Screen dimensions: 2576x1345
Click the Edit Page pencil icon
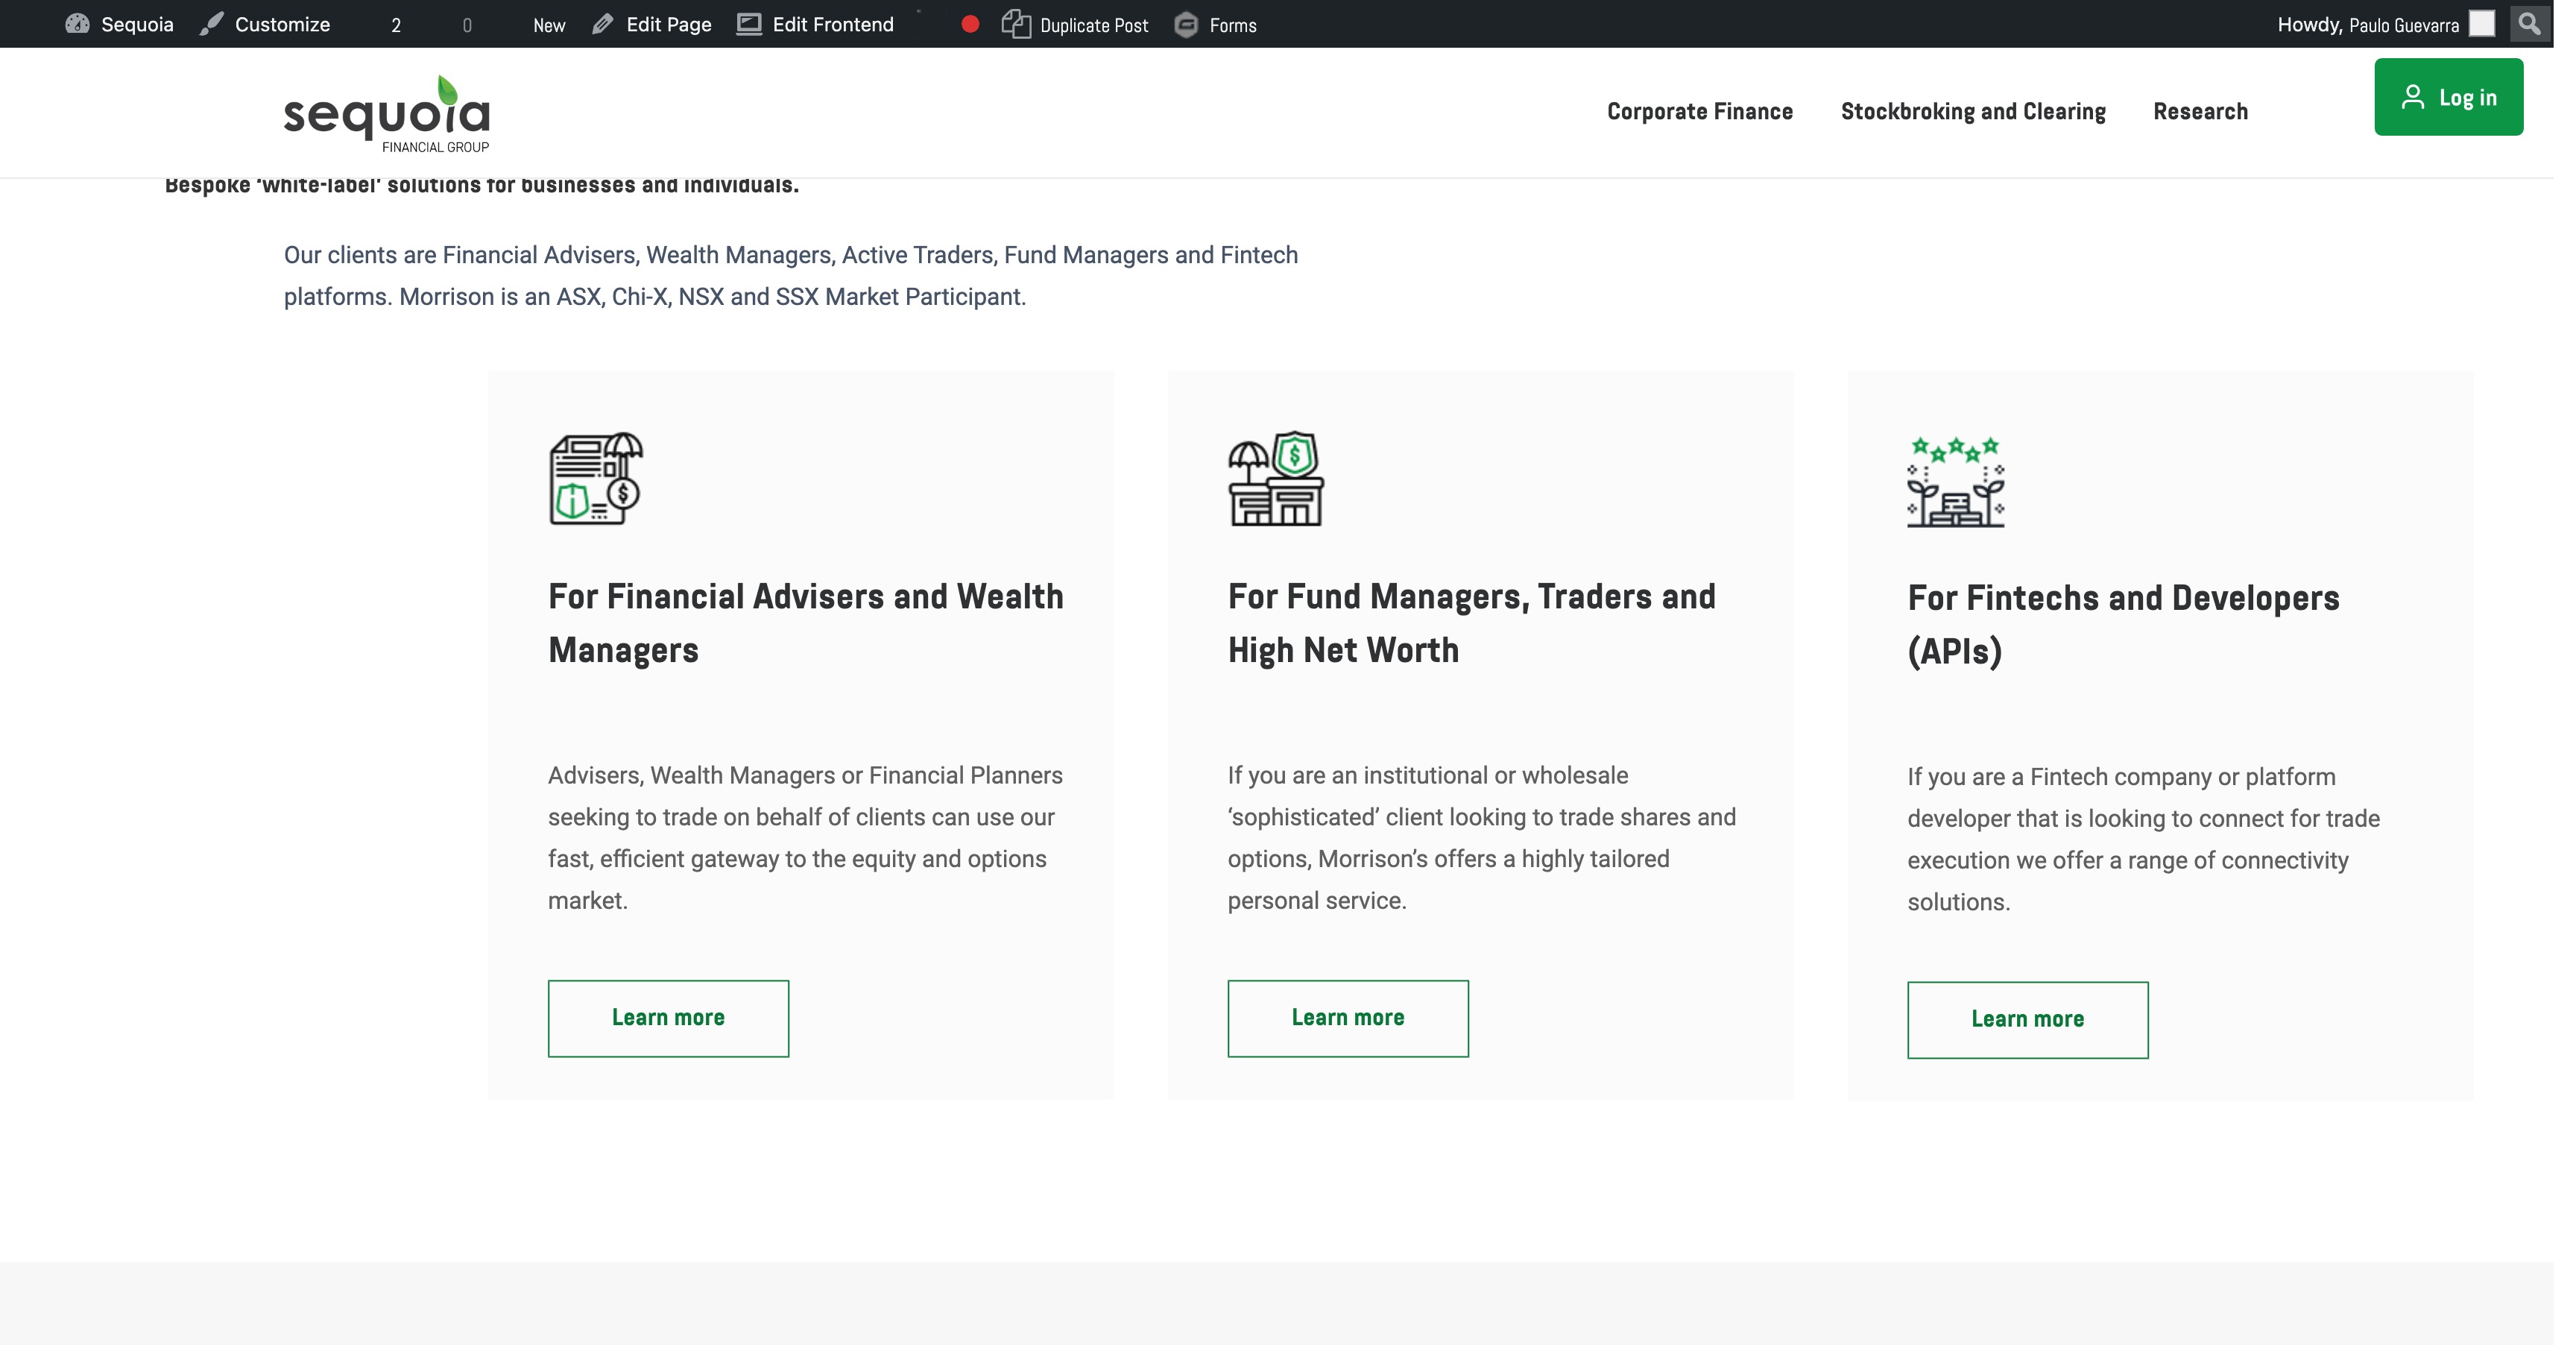(602, 24)
